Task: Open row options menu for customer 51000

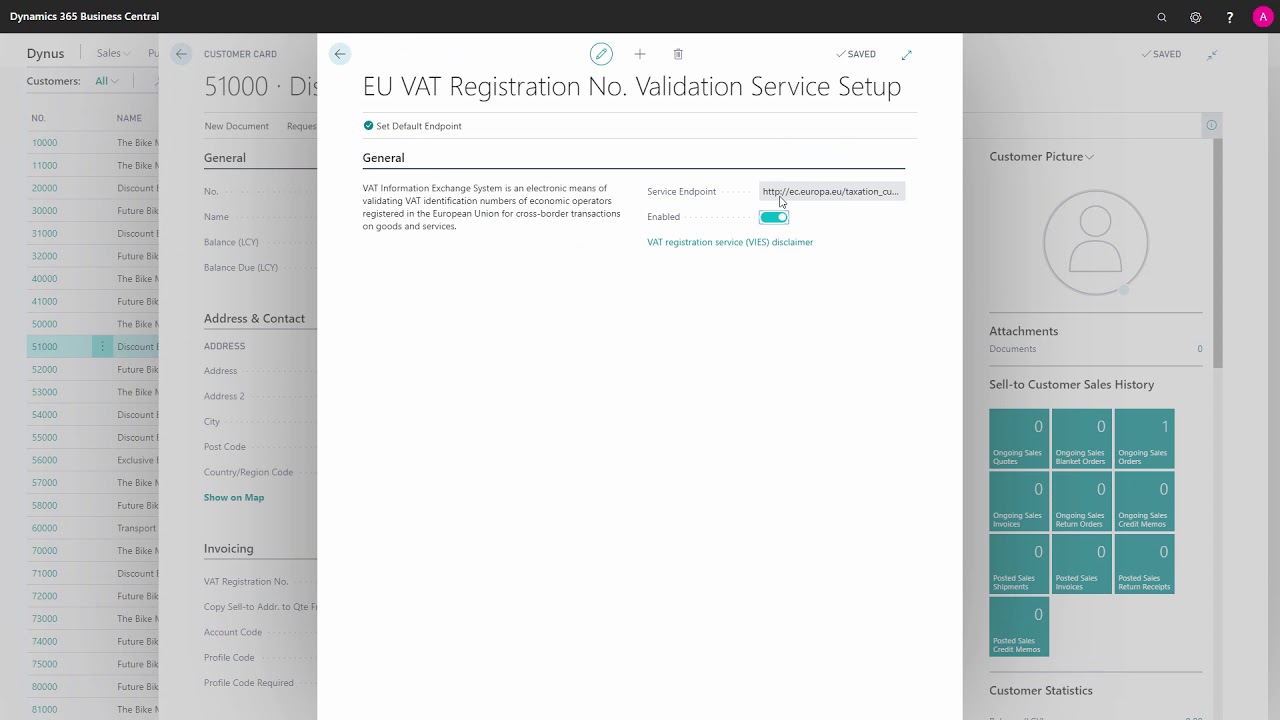Action: pos(102,347)
